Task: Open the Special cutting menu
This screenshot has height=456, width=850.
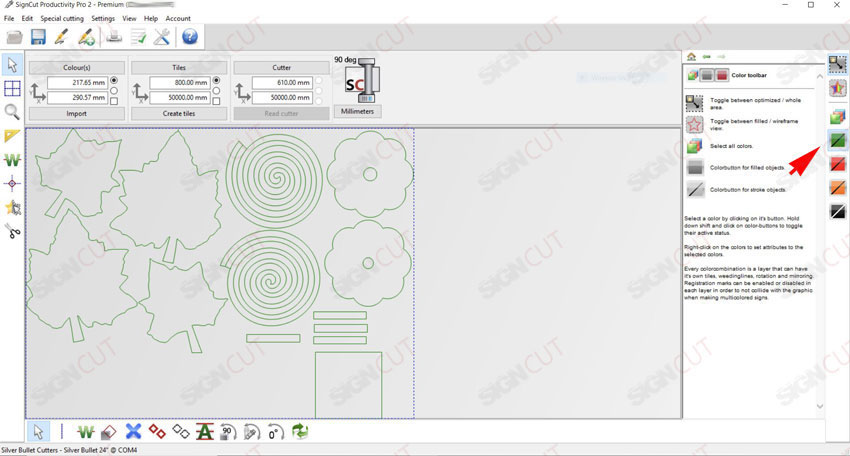Action: tap(62, 18)
